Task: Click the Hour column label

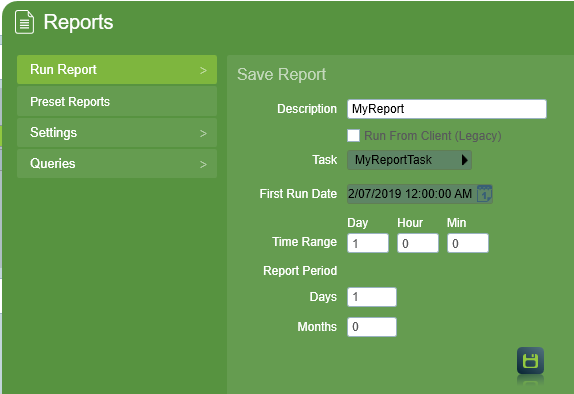Action: [410, 223]
